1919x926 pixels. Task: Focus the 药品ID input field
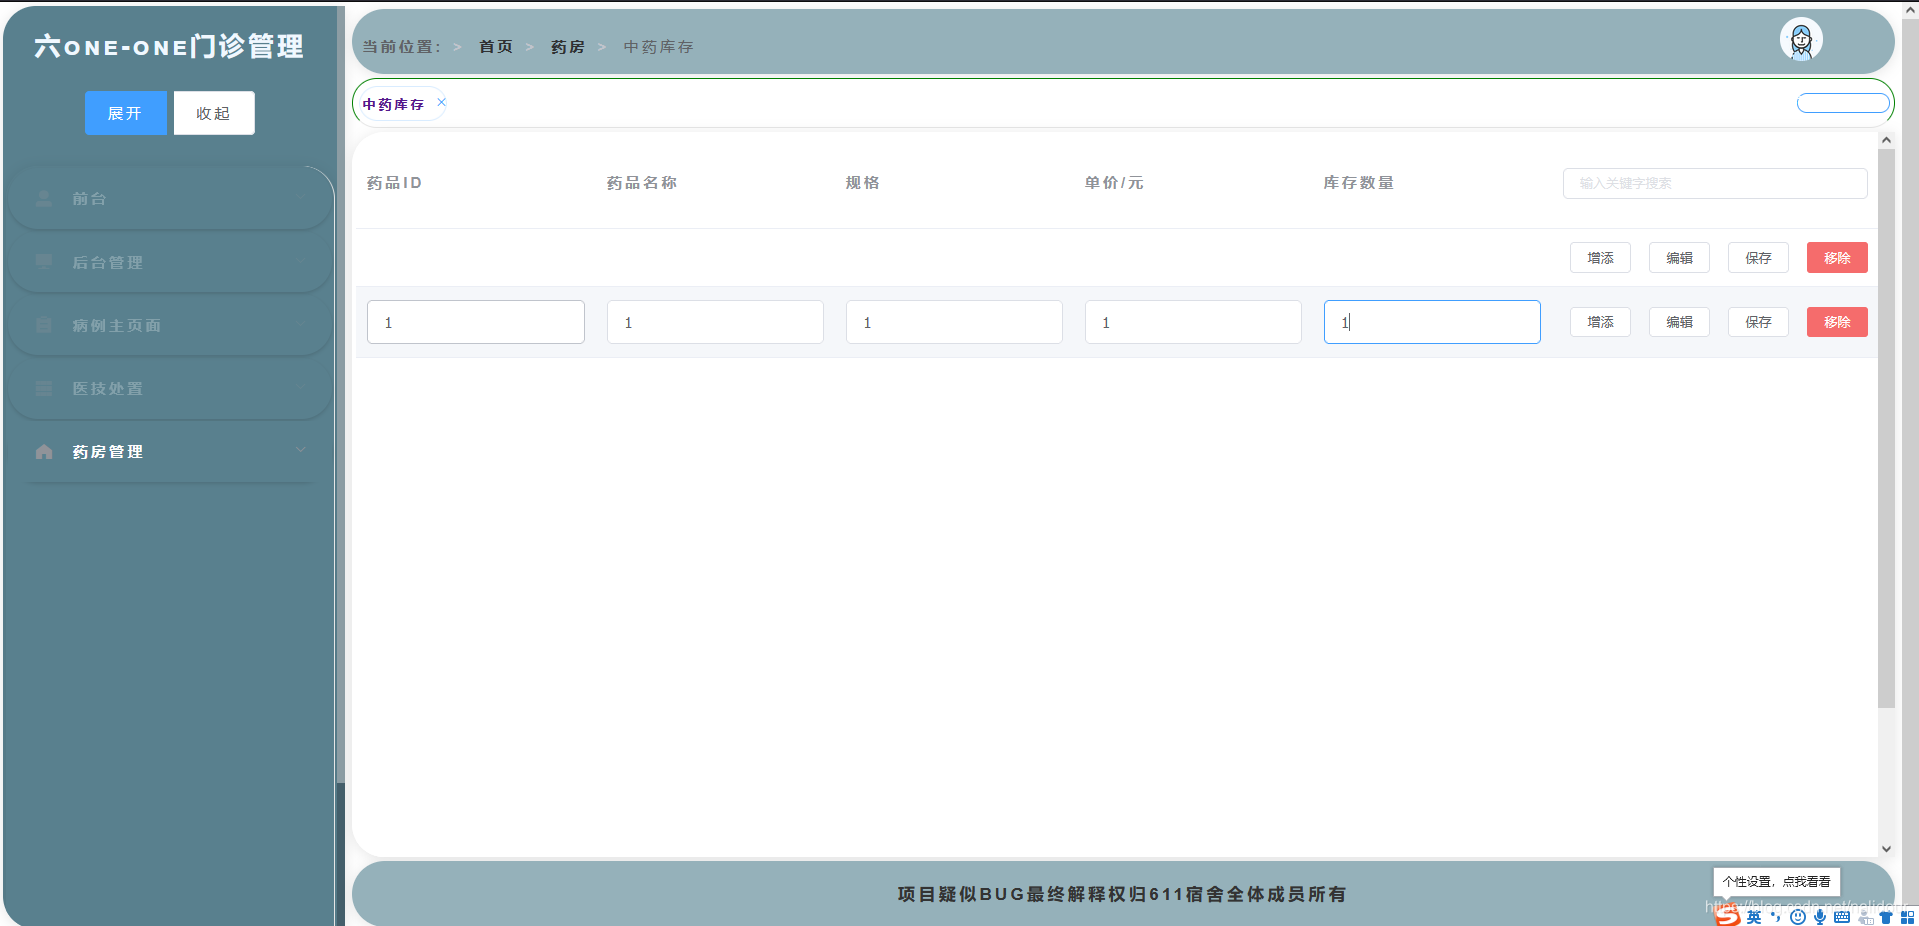click(x=476, y=322)
